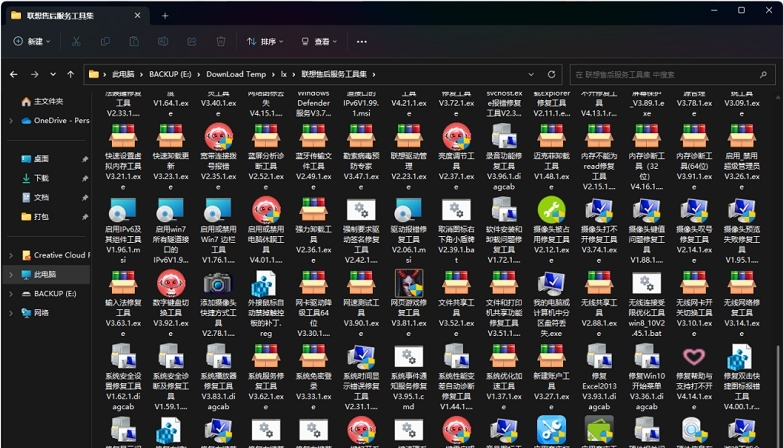Open the 排序 (Sort) dropdown menu

click(266, 42)
